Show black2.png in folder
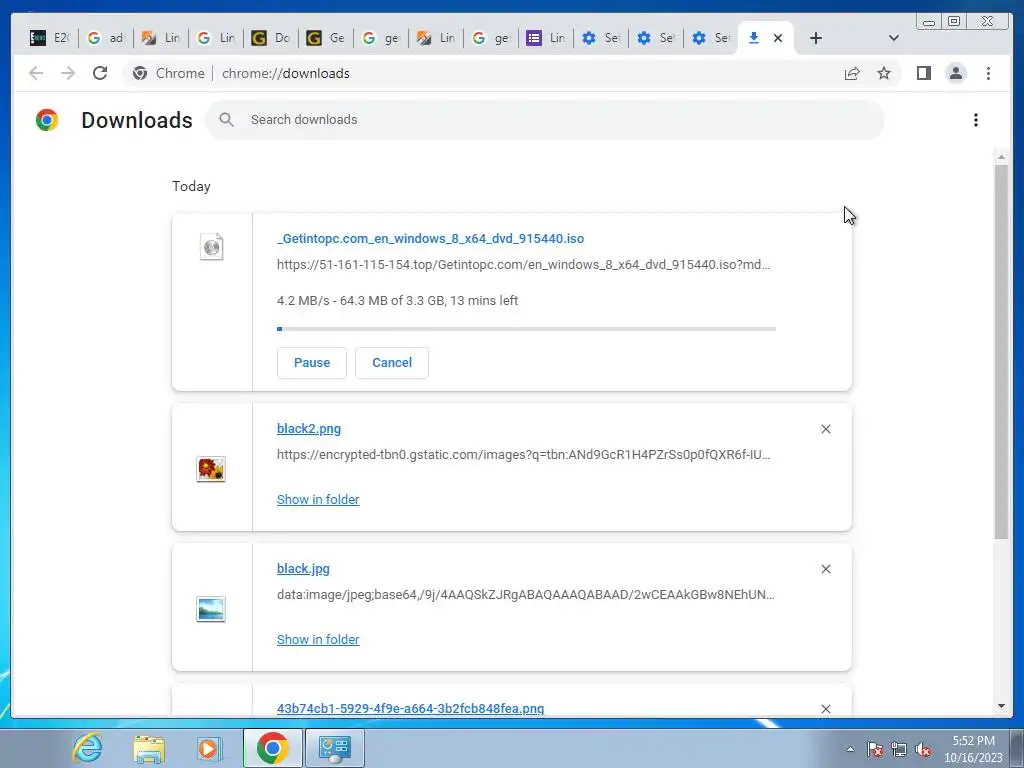1024x768 pixels. point(318,500)
